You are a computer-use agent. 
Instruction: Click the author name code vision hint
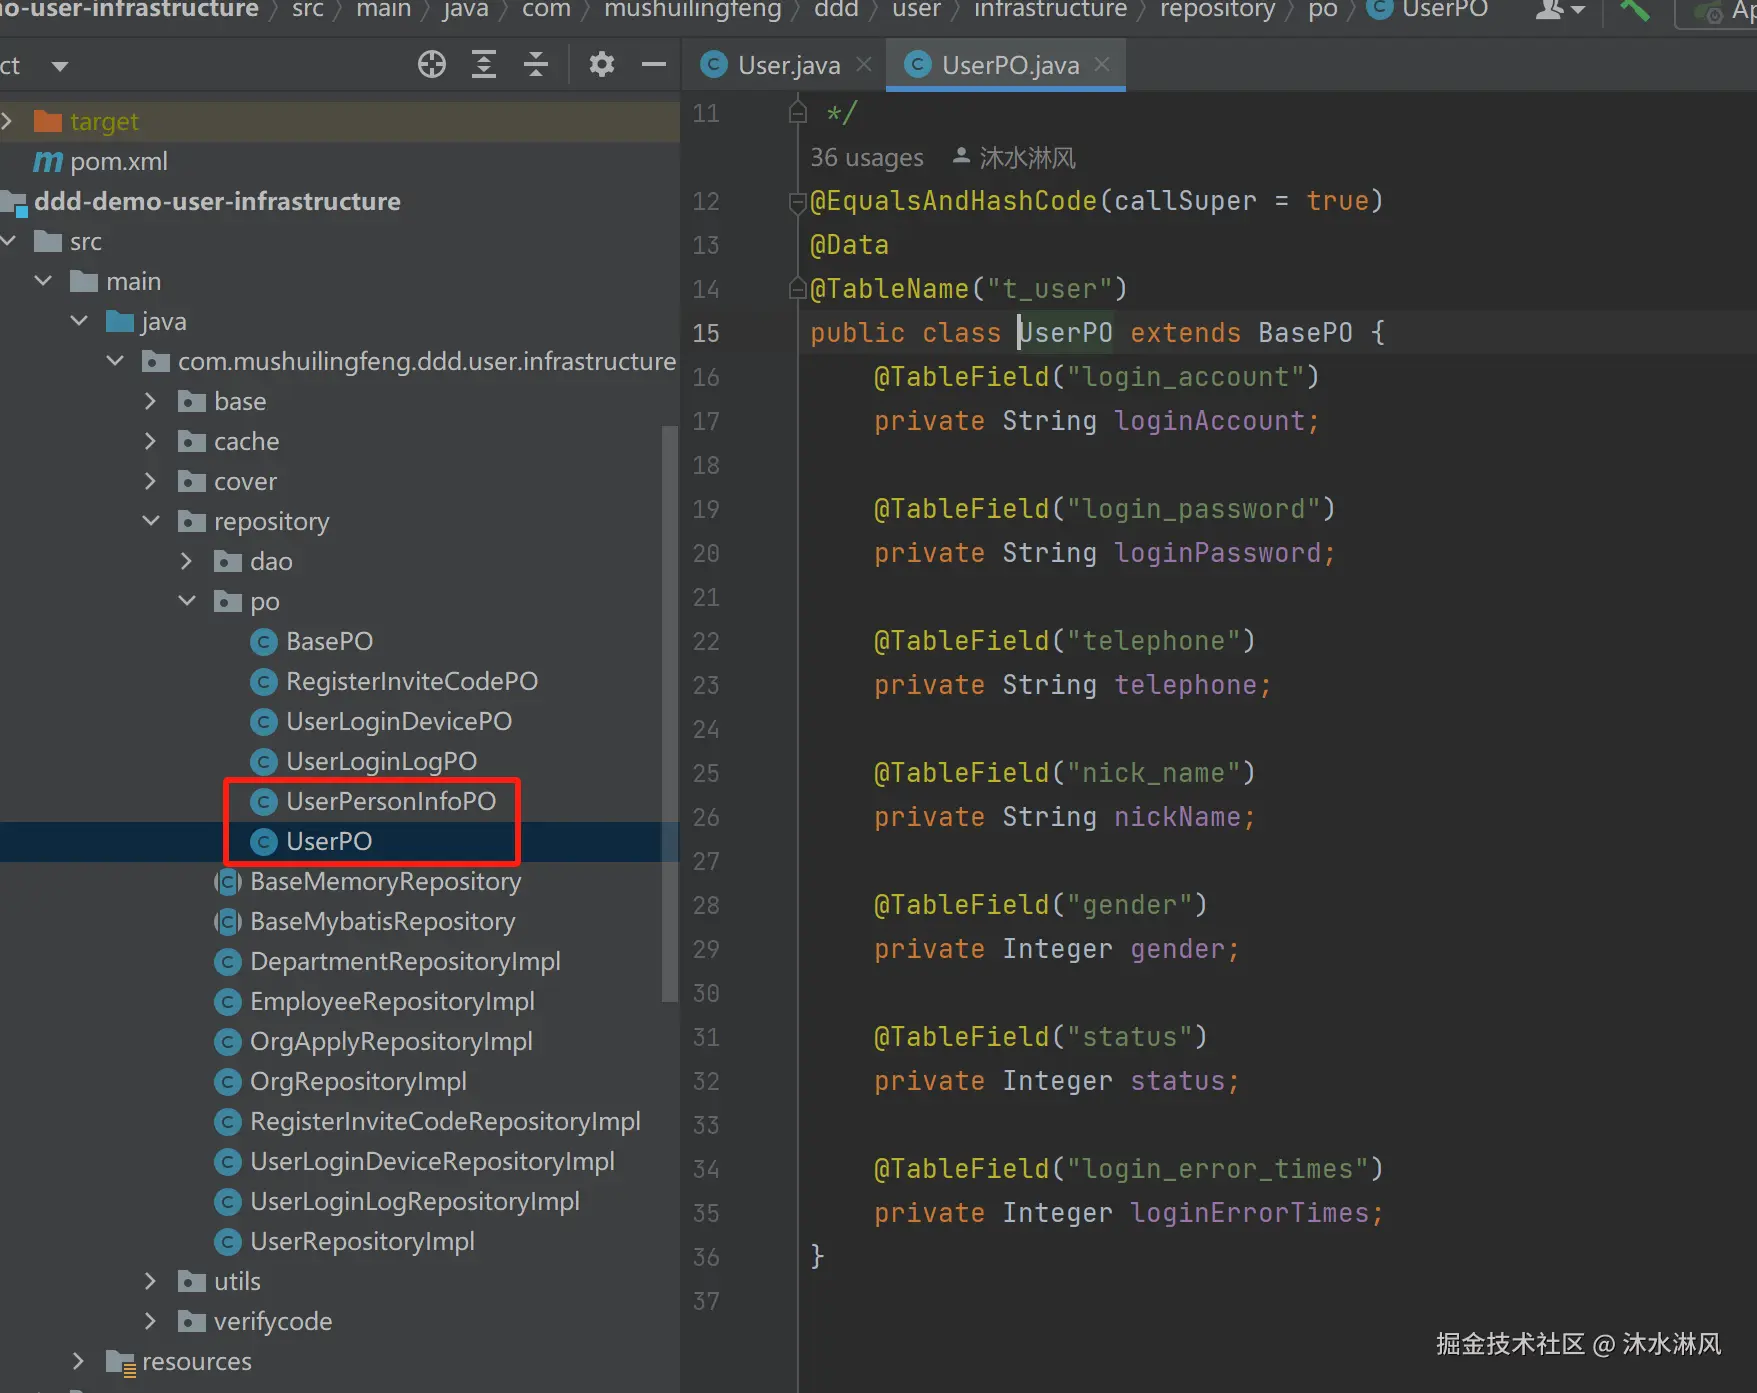click(1026, 158)
